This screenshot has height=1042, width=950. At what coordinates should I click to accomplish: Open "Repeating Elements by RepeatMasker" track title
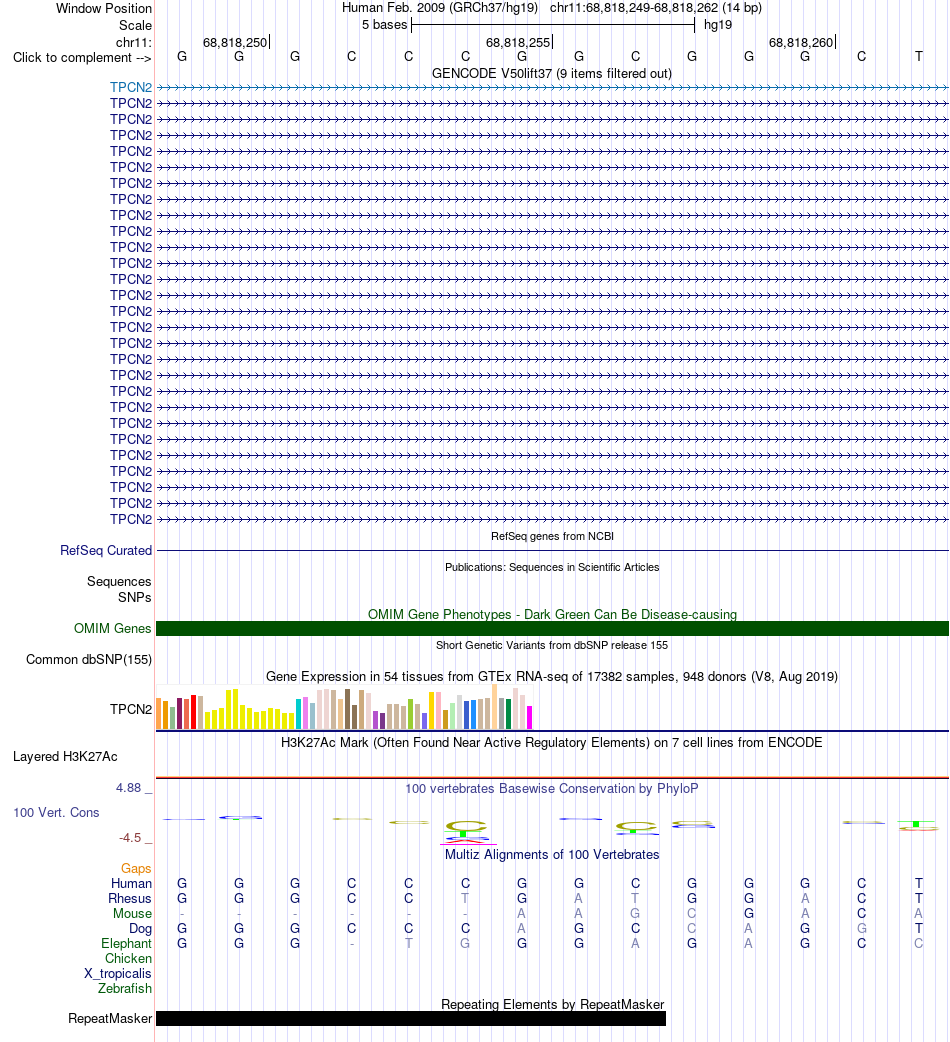pyautogui.click(x=553, y=1004)
